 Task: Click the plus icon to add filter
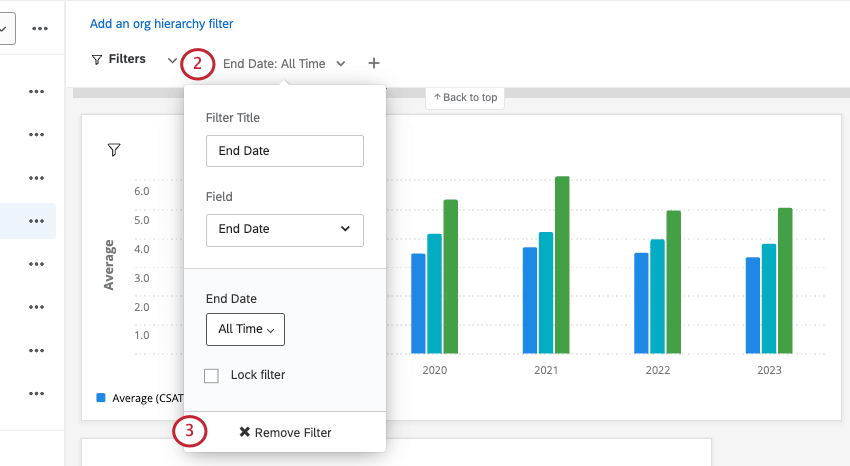point(374,63)
